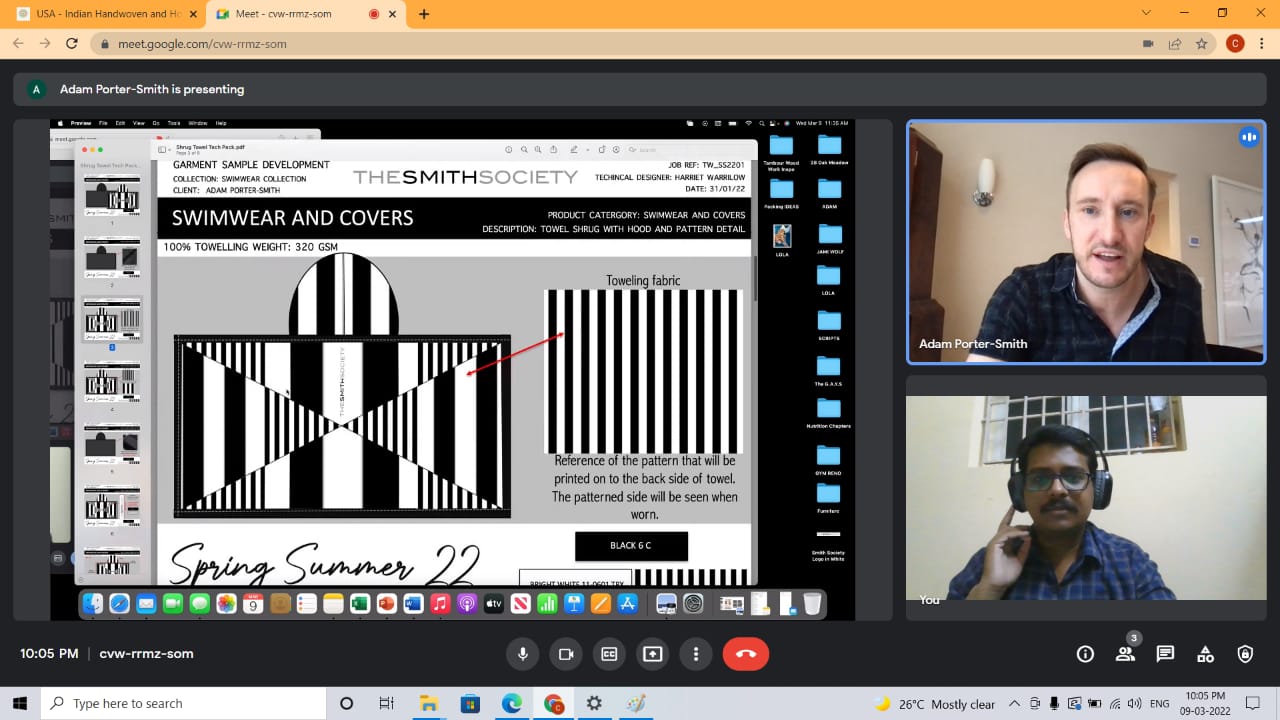Reload the Meet page
1280x720 pixels.
point(71,44)
